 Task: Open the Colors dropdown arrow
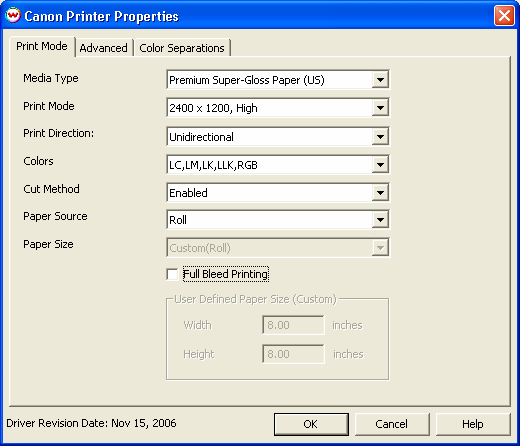[380, 164]
